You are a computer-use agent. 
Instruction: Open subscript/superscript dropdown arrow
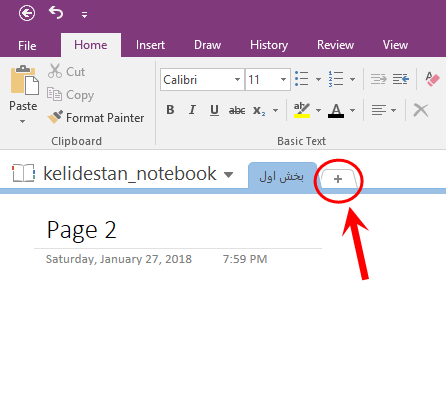pyautogui.click(x=275, y=110)
